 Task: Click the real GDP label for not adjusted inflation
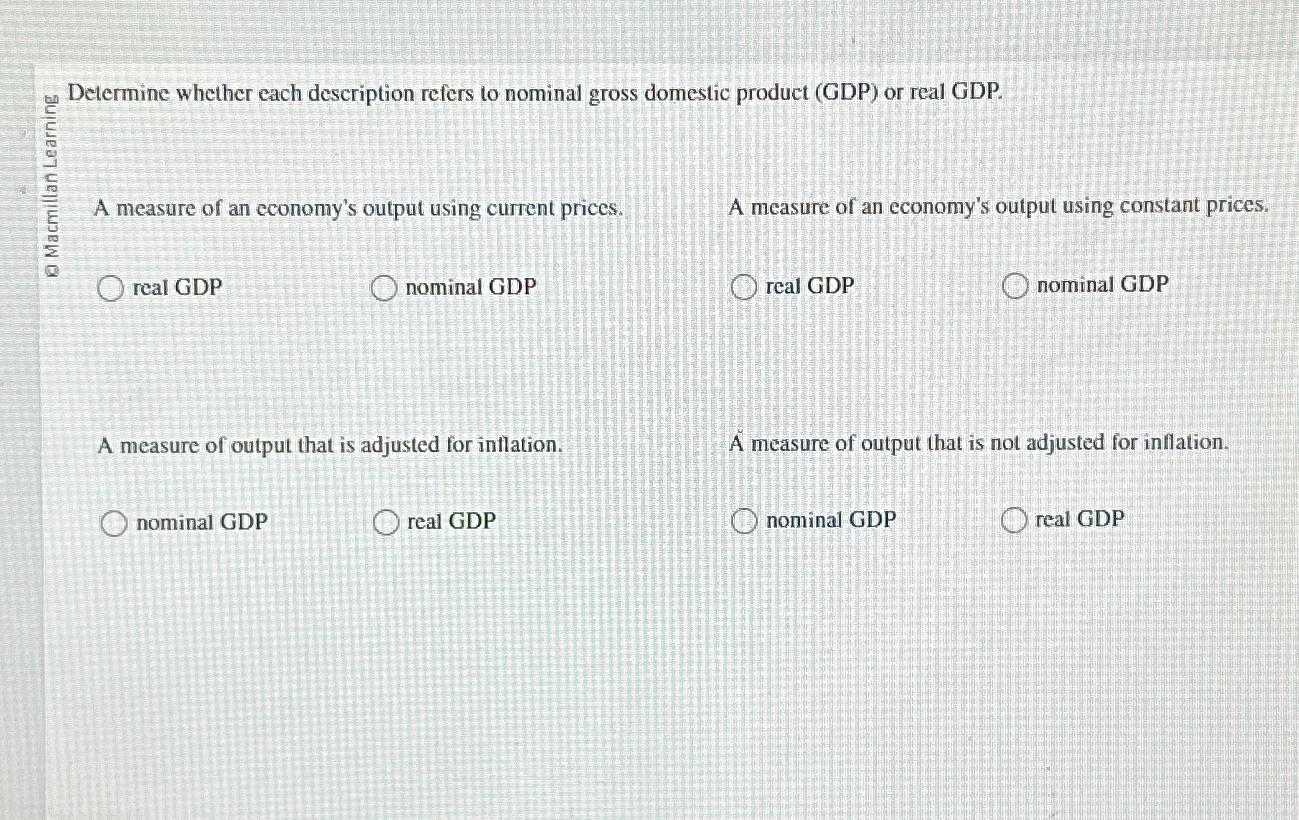pyautogui.click(x=1080, y=519)
